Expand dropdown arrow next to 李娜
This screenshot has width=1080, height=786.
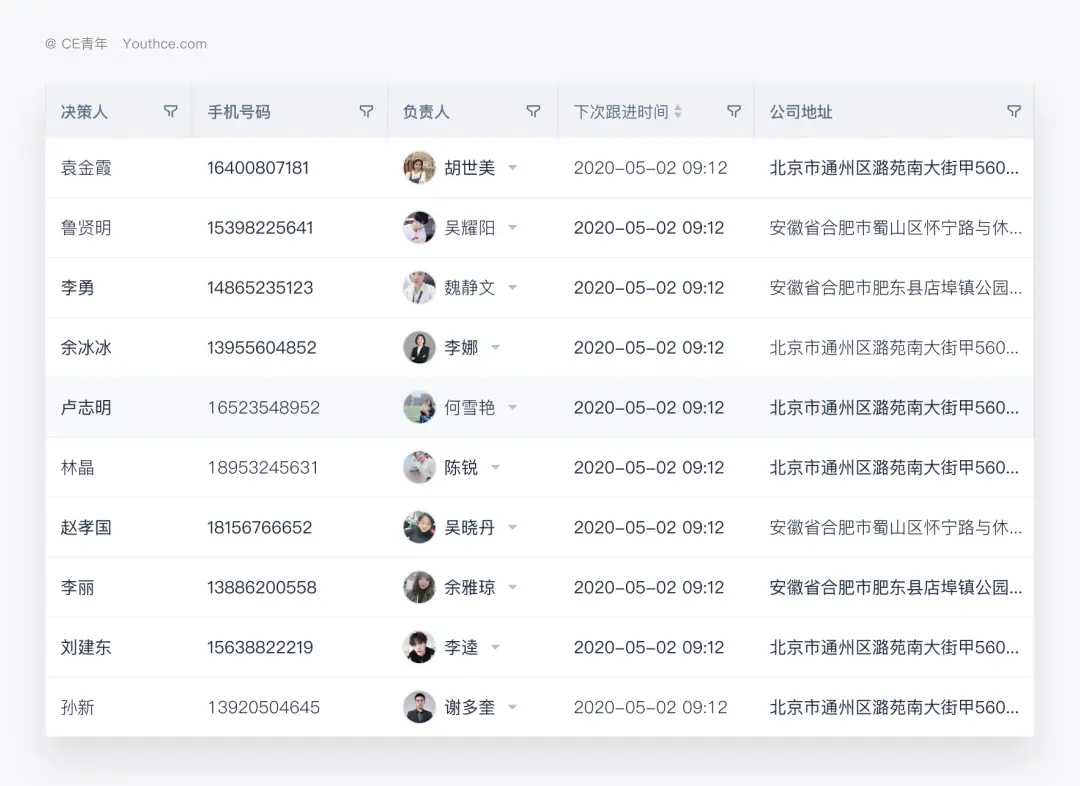pos(495,347)
